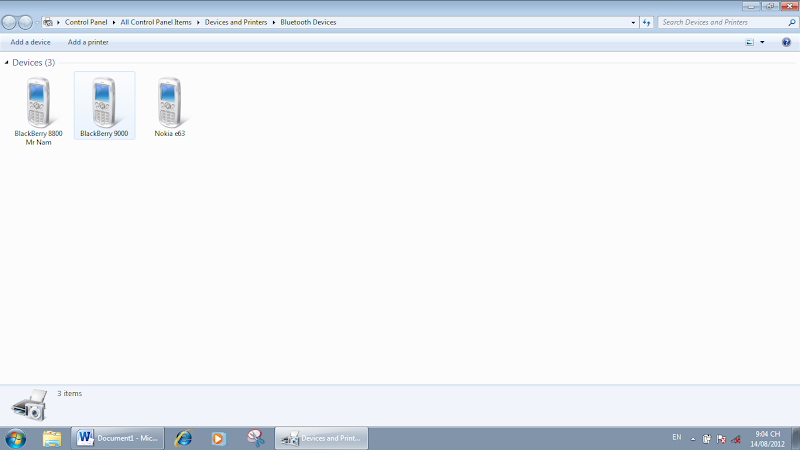Click the Back navigation arrow
Viewport: 800px width, 450px height.
point(9,22)
